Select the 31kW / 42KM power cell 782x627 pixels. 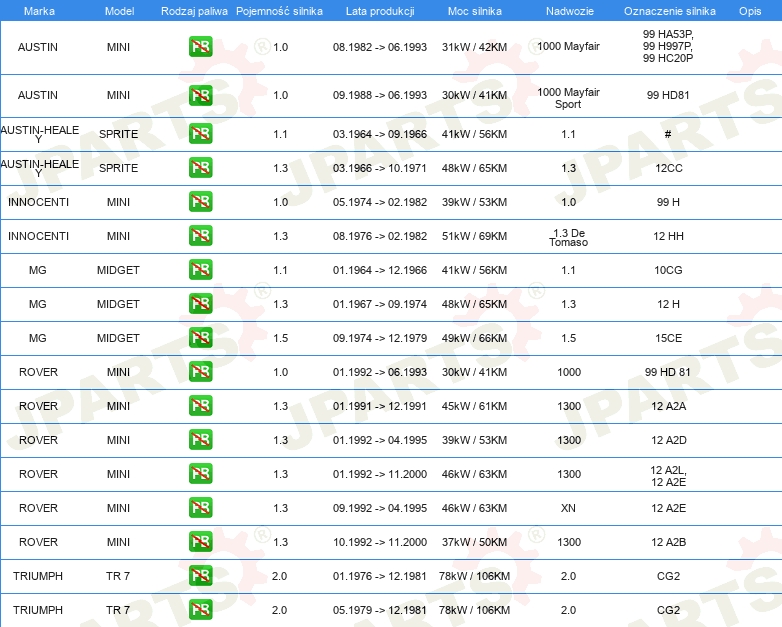(x=474, y=47)
